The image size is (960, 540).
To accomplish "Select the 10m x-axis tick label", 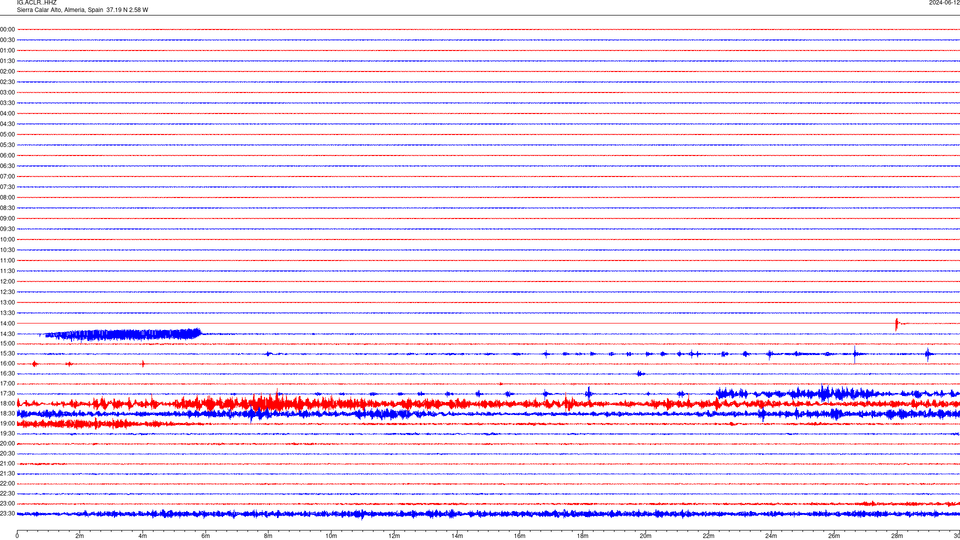I will coord(331,536).
